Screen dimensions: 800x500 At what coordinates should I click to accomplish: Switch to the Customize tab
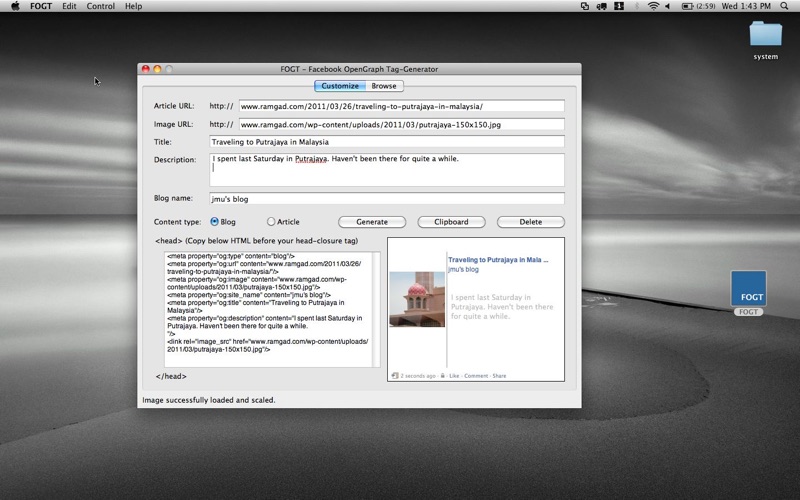[340, 86]
